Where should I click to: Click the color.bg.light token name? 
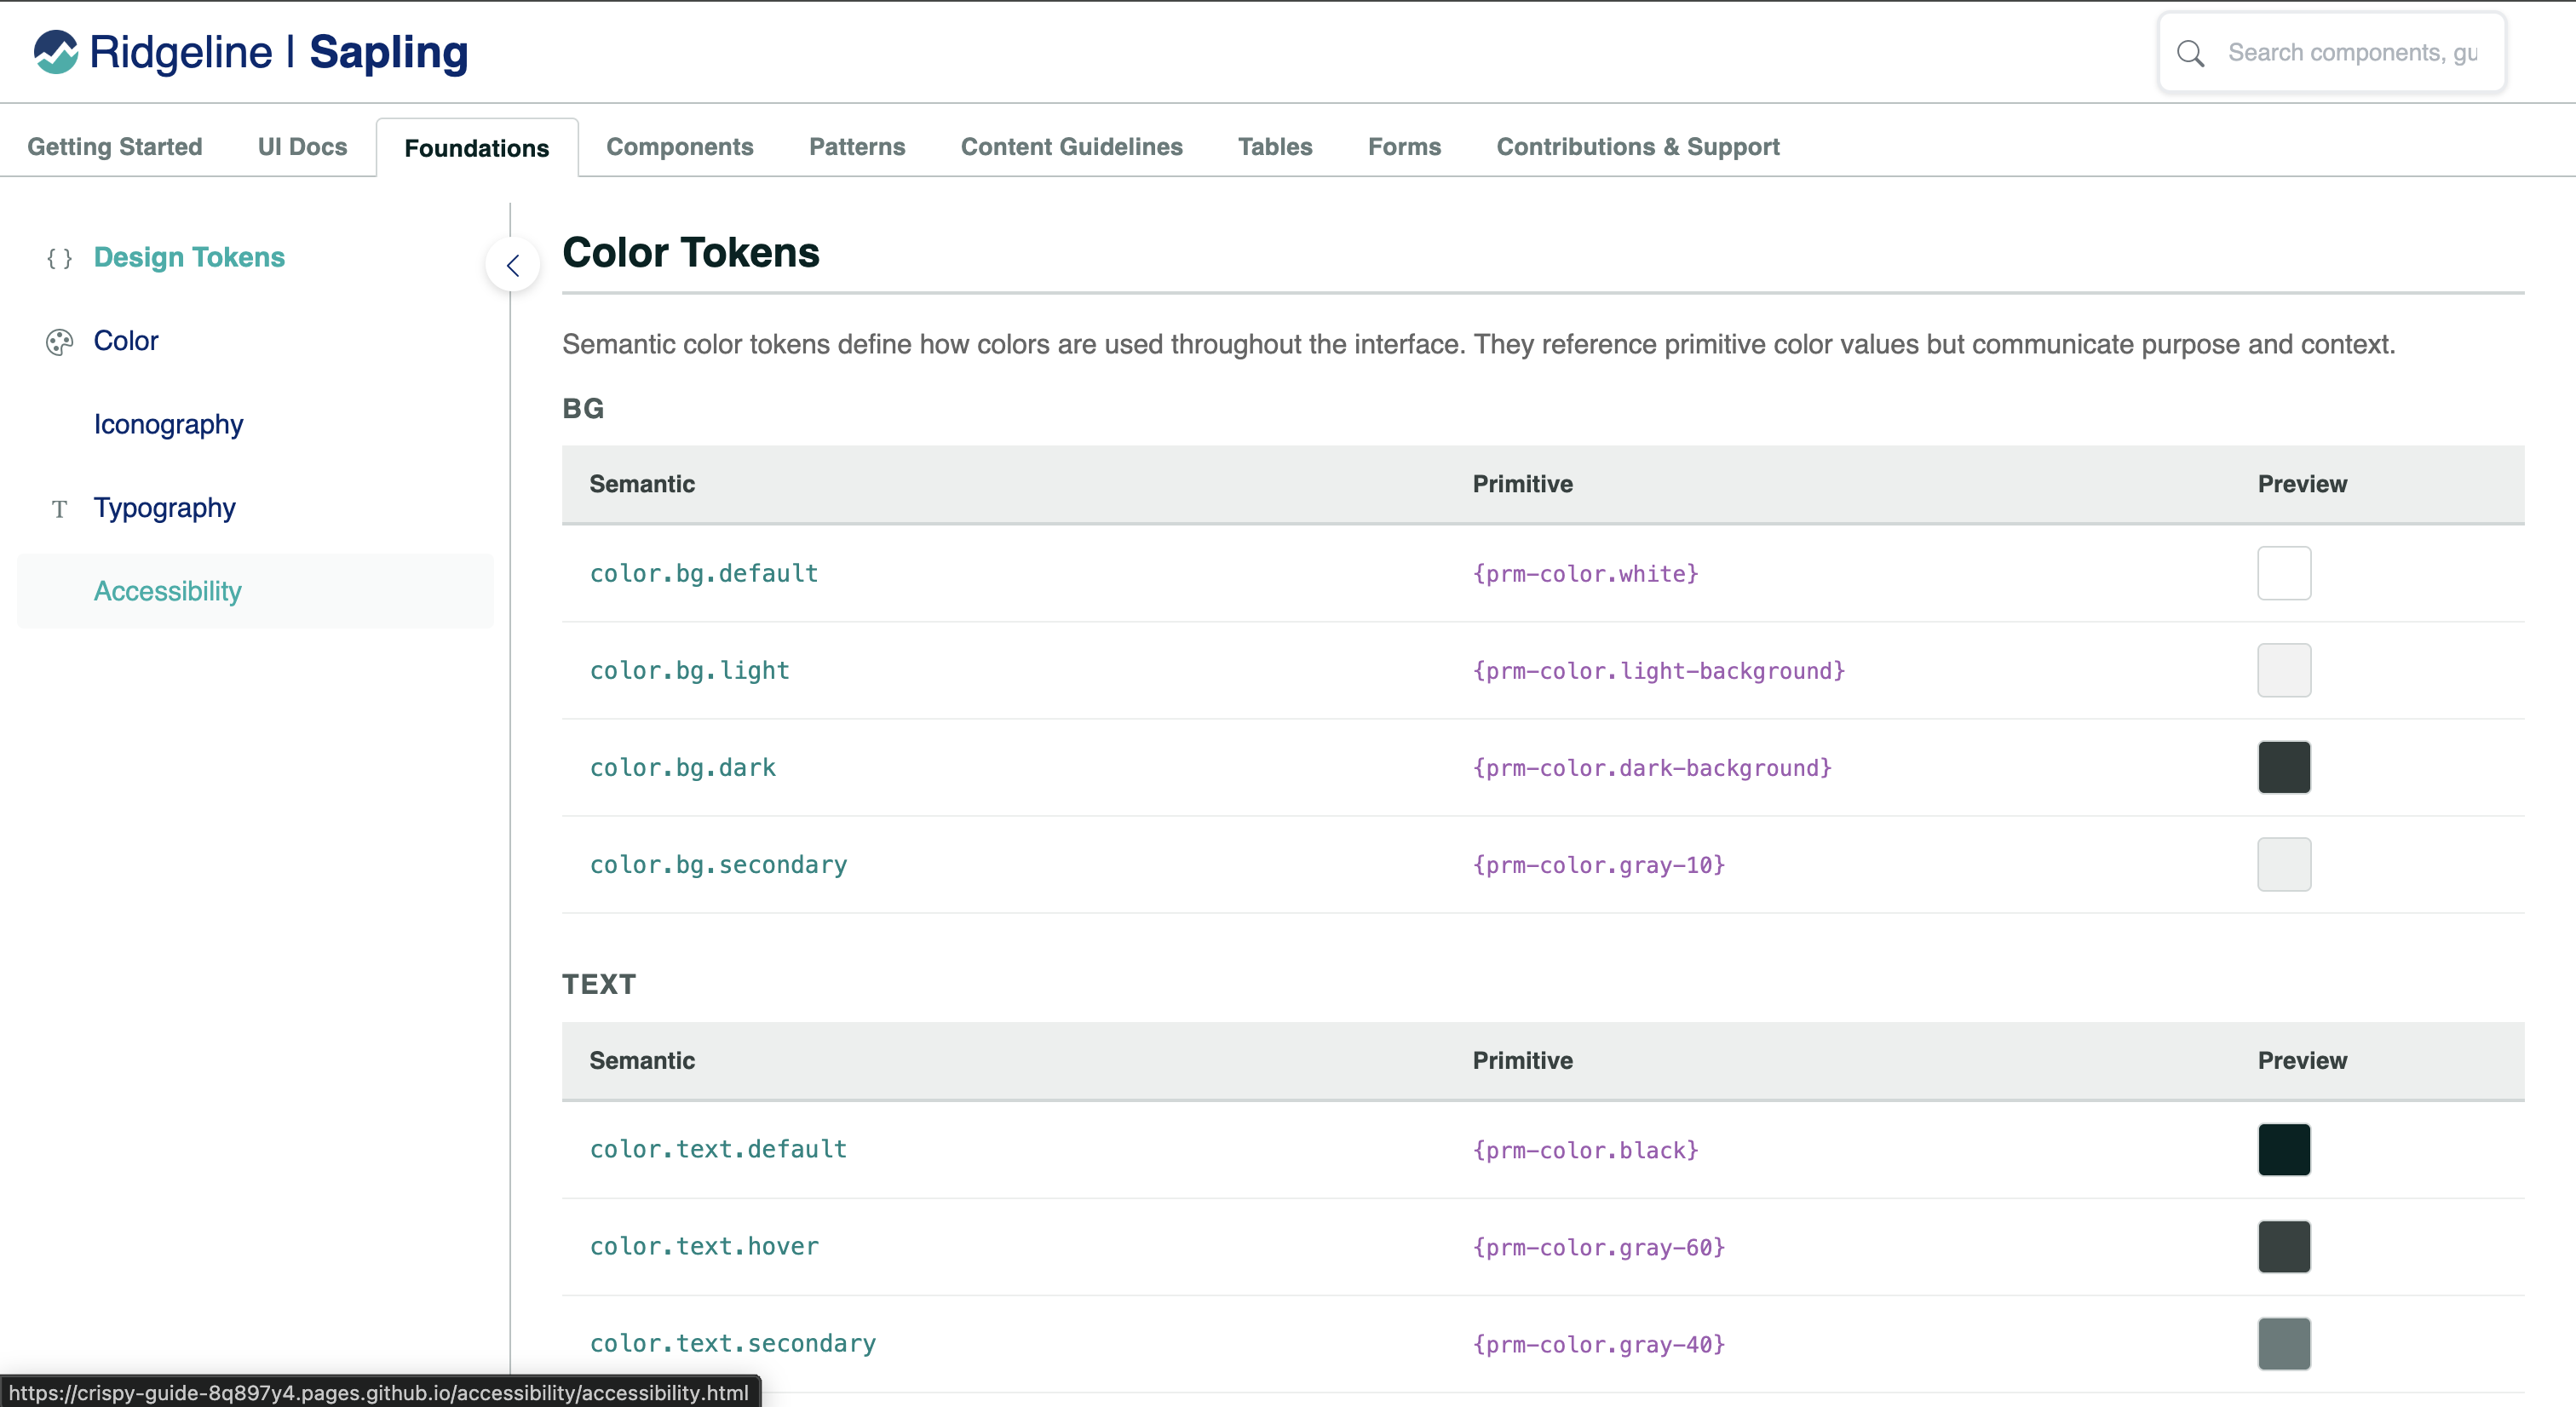[x=690, y=670]
